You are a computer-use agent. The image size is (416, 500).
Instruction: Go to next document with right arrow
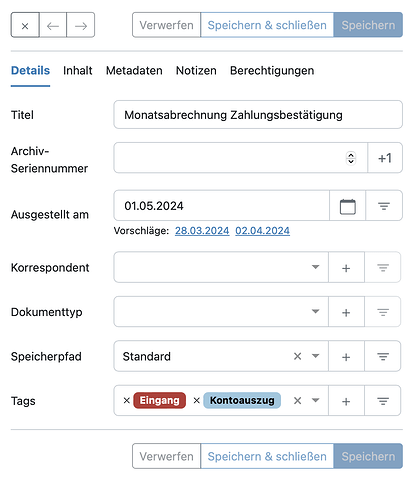pyautogui.click(x=81, y=25)
